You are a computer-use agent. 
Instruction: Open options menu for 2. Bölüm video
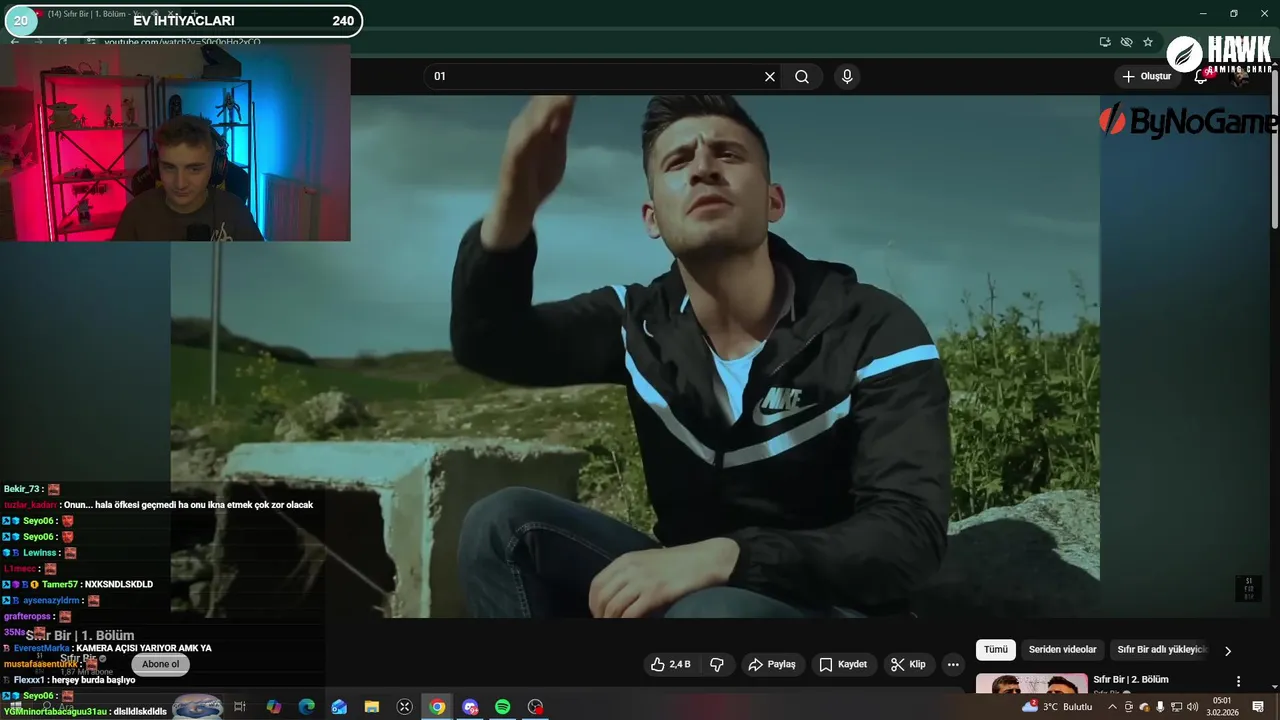pyautogui.click(x=1238, y=681)
